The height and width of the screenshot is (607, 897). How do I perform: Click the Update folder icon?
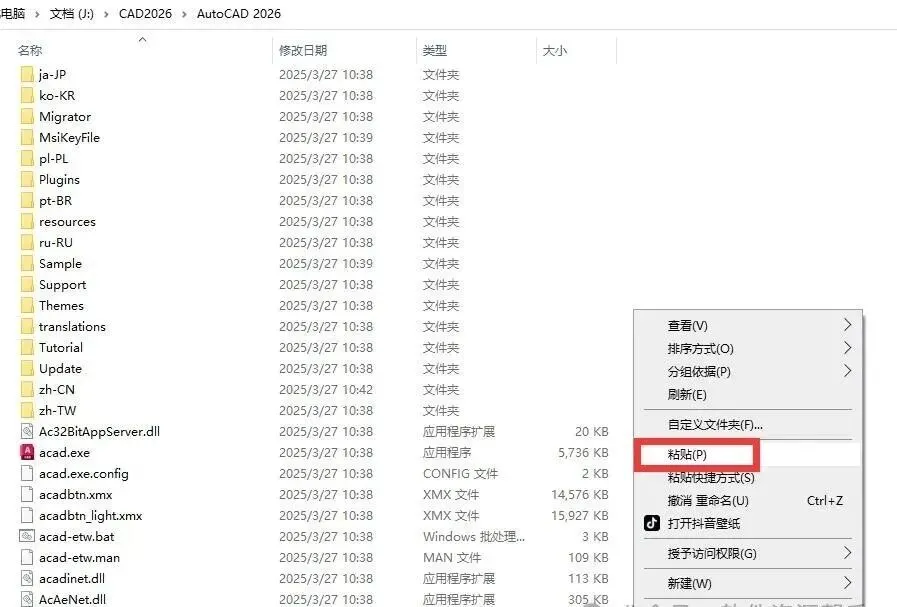click(27, 369)
